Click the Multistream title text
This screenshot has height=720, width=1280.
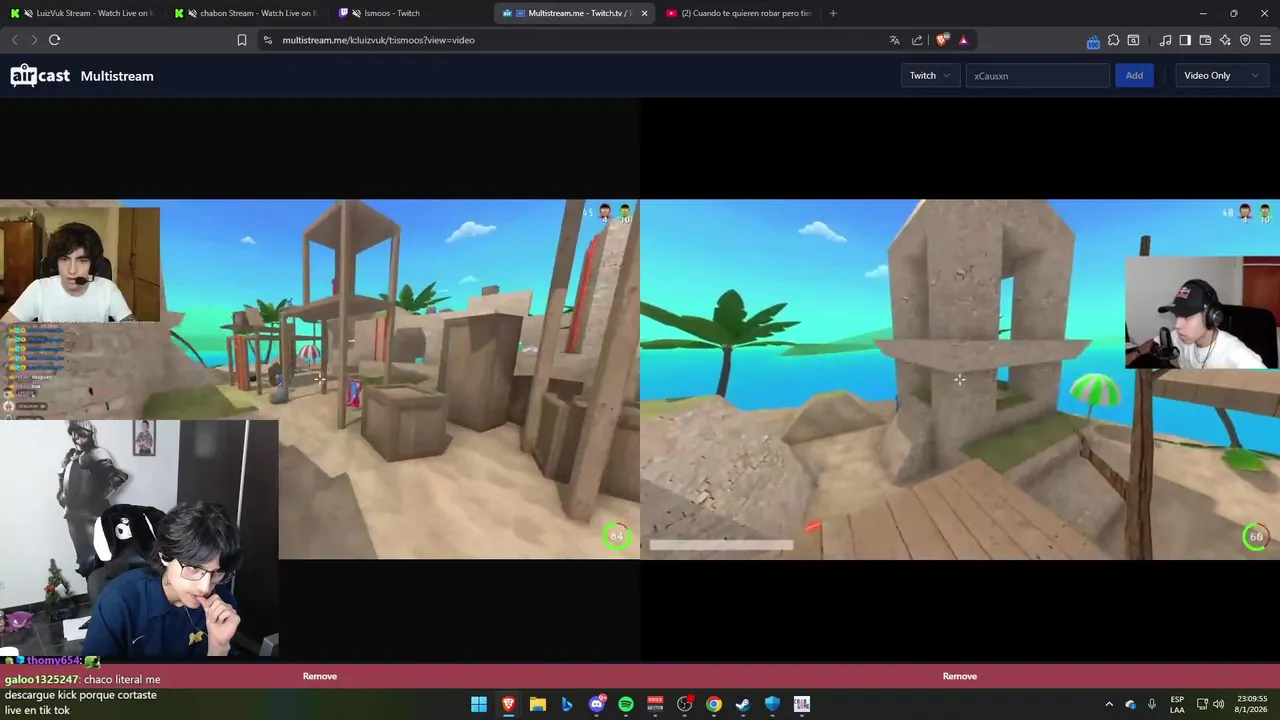pyautogui.click(x=117, y=76)
